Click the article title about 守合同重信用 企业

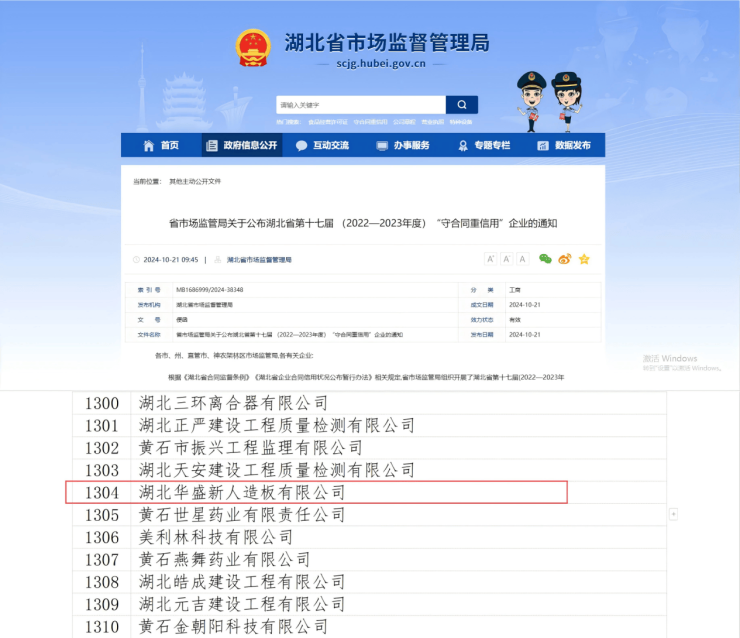pos(363,223)
